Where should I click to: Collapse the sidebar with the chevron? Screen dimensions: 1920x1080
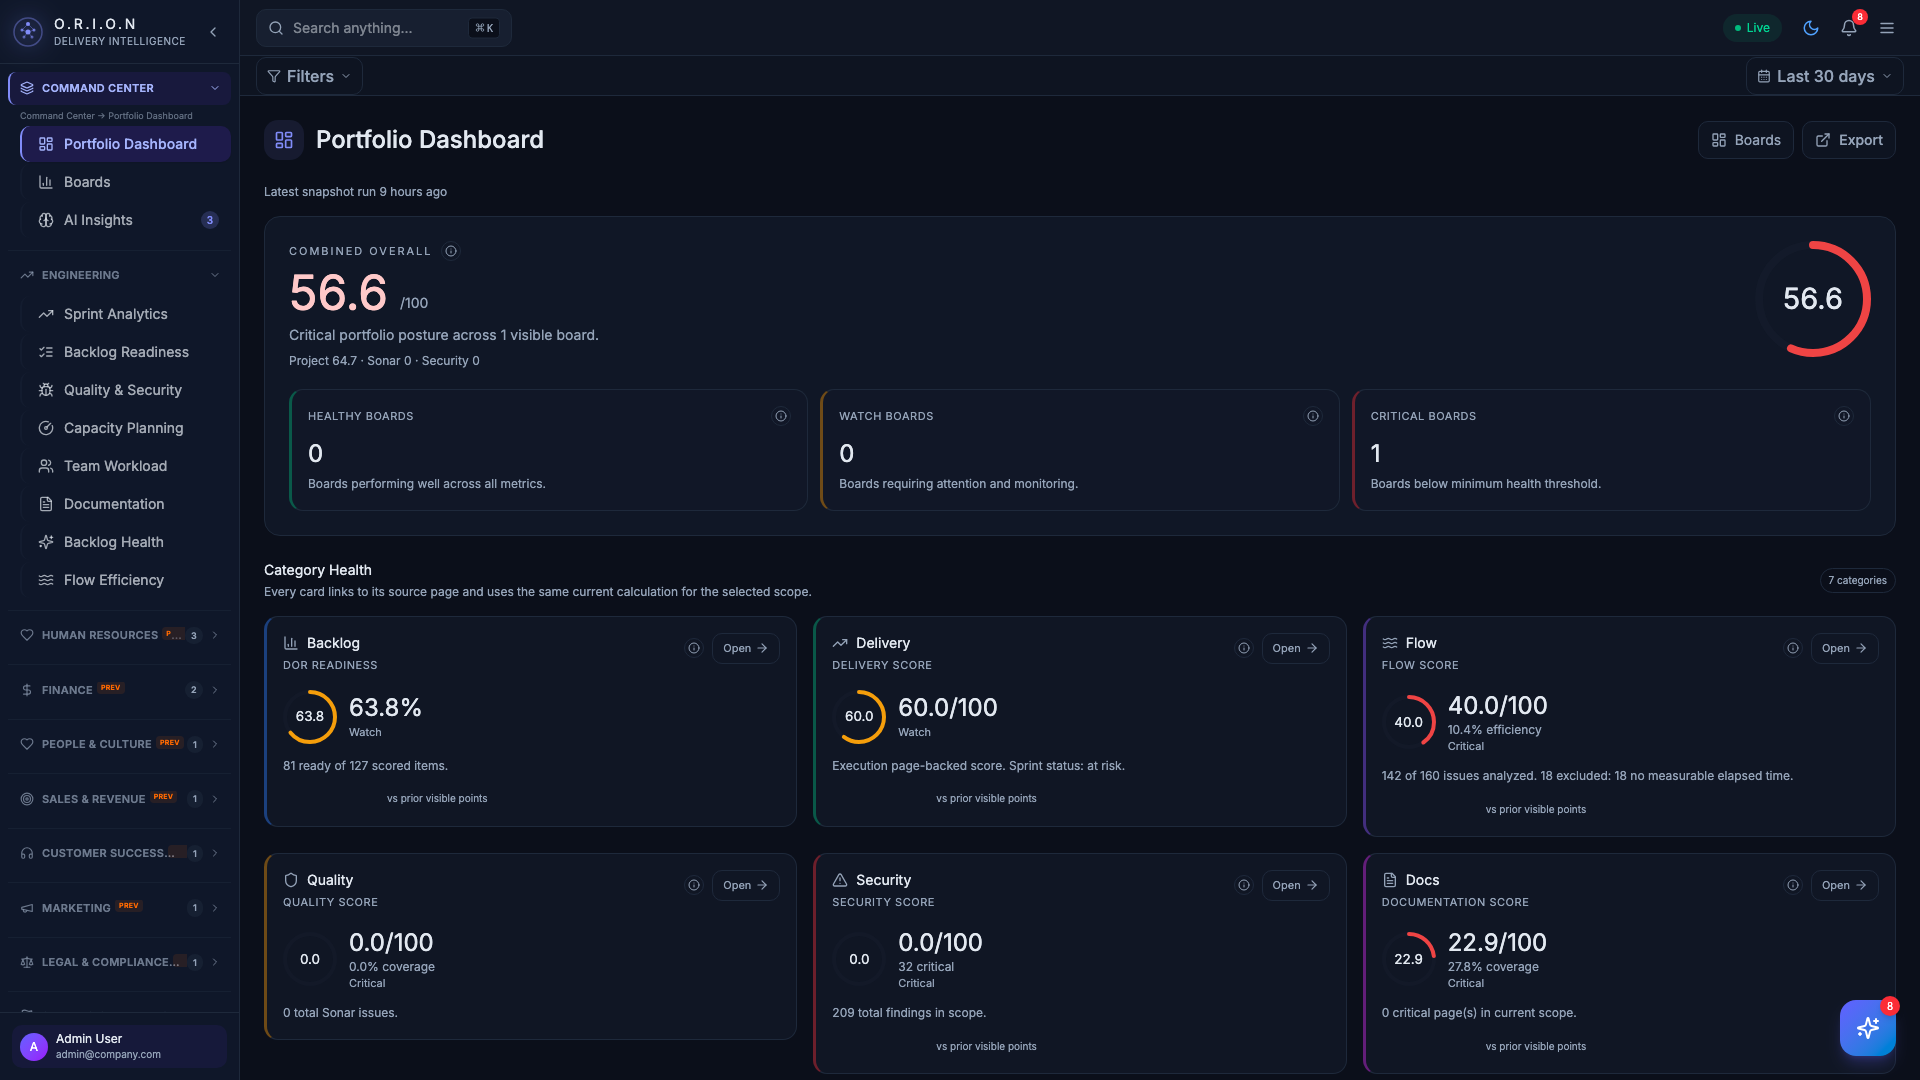tap(213, 32)
